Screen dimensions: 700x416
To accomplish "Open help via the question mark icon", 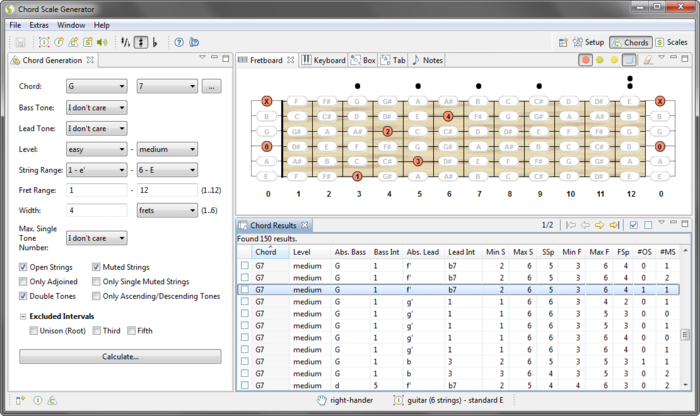I will click(179, 42).
